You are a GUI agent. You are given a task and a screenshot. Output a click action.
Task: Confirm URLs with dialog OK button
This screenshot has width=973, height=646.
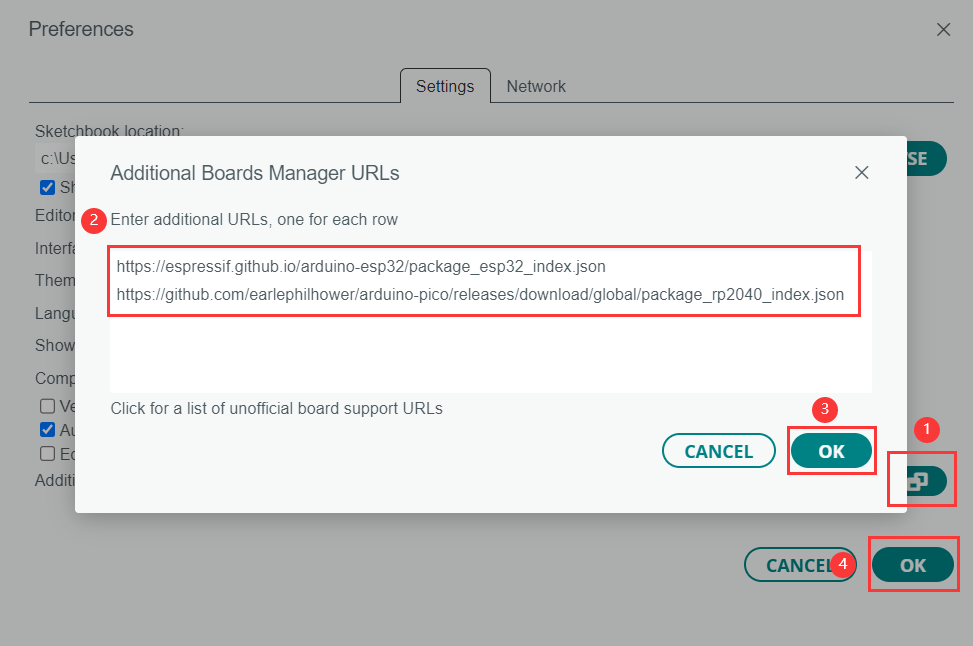(x=832, y=451)
